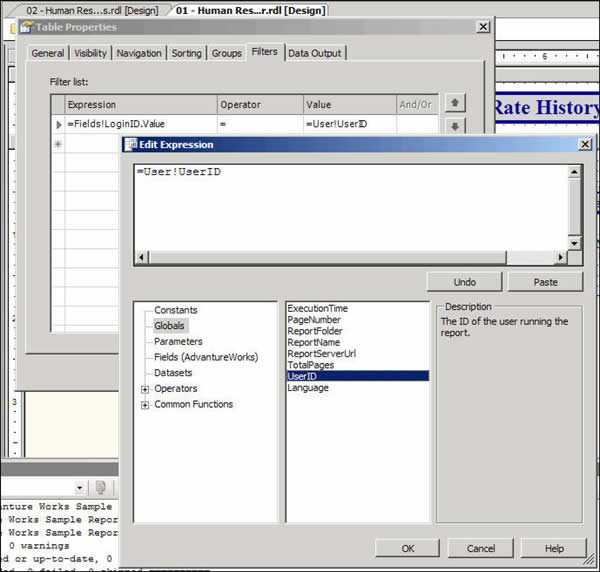600x572 pixels.
Task: Close the Table Properties dialog
Action: (x=483, y=27)
